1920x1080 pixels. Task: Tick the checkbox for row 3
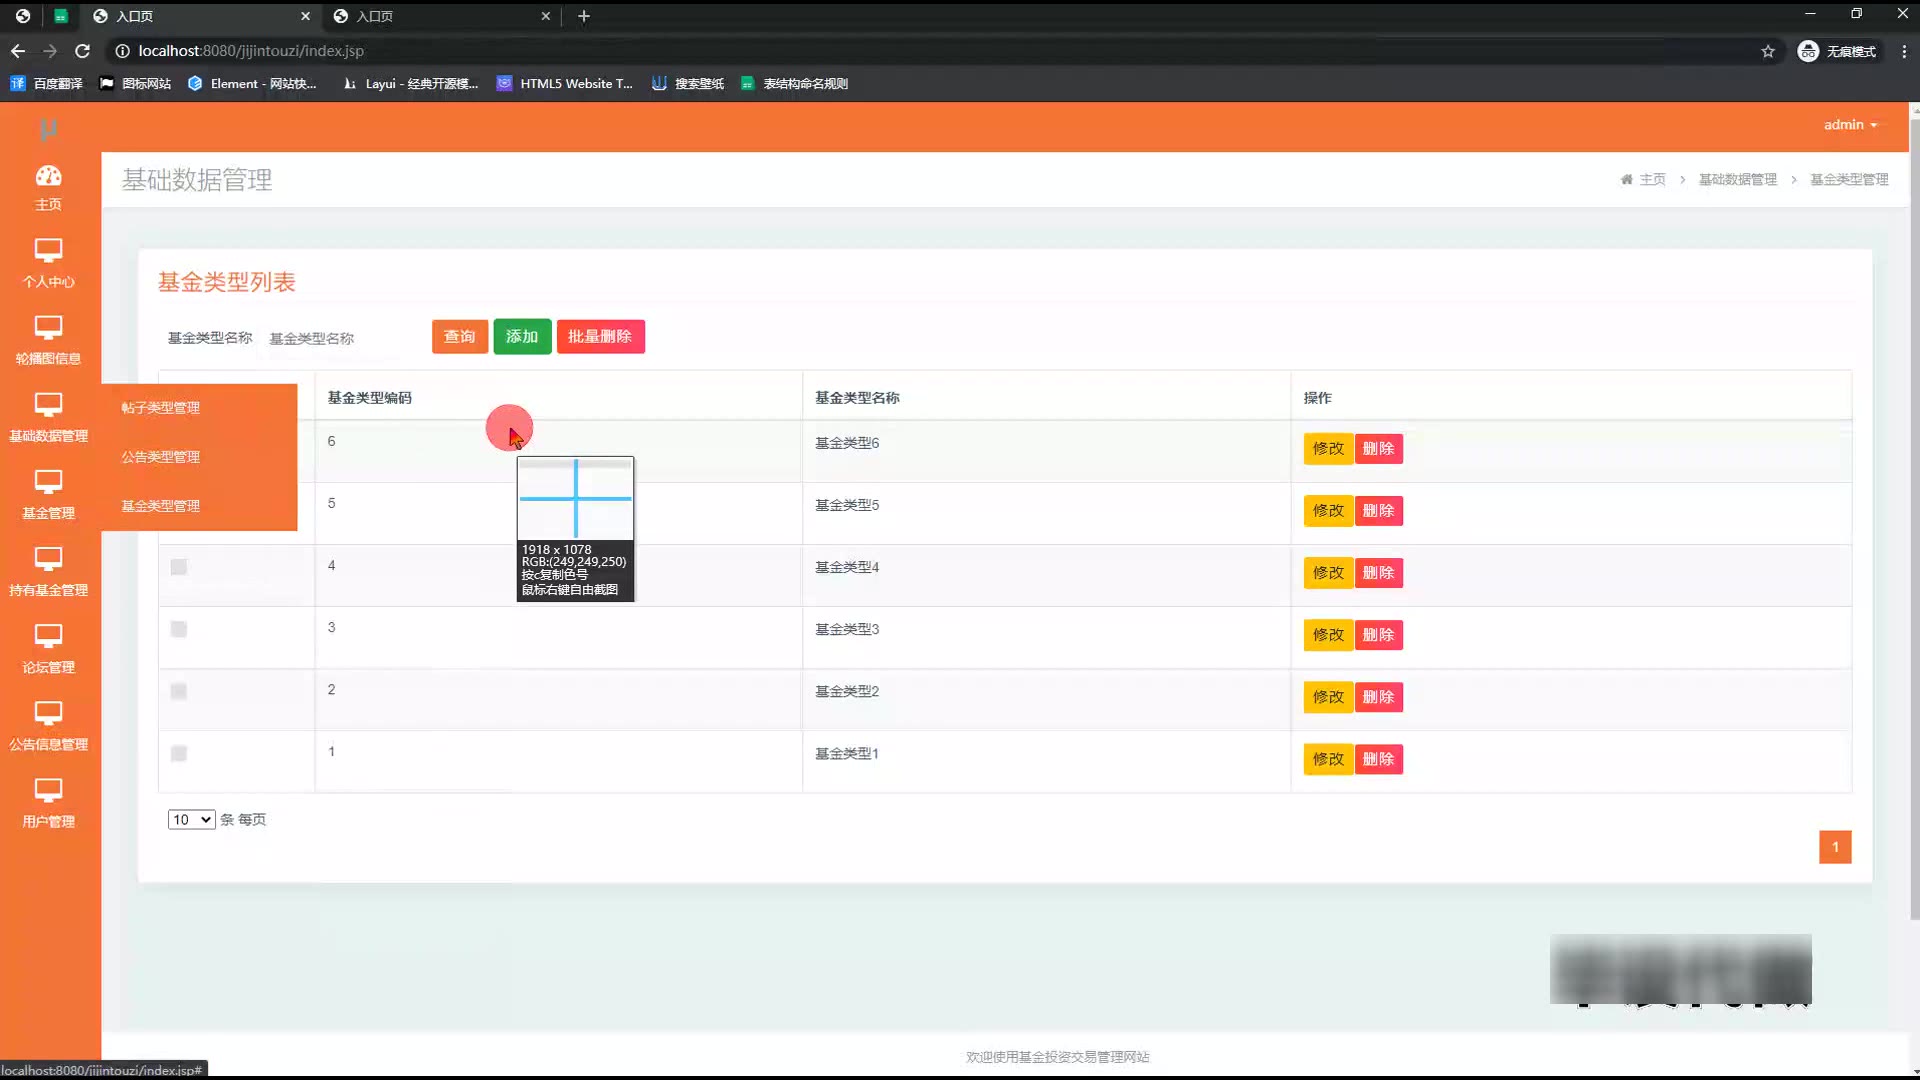[179, 629]
